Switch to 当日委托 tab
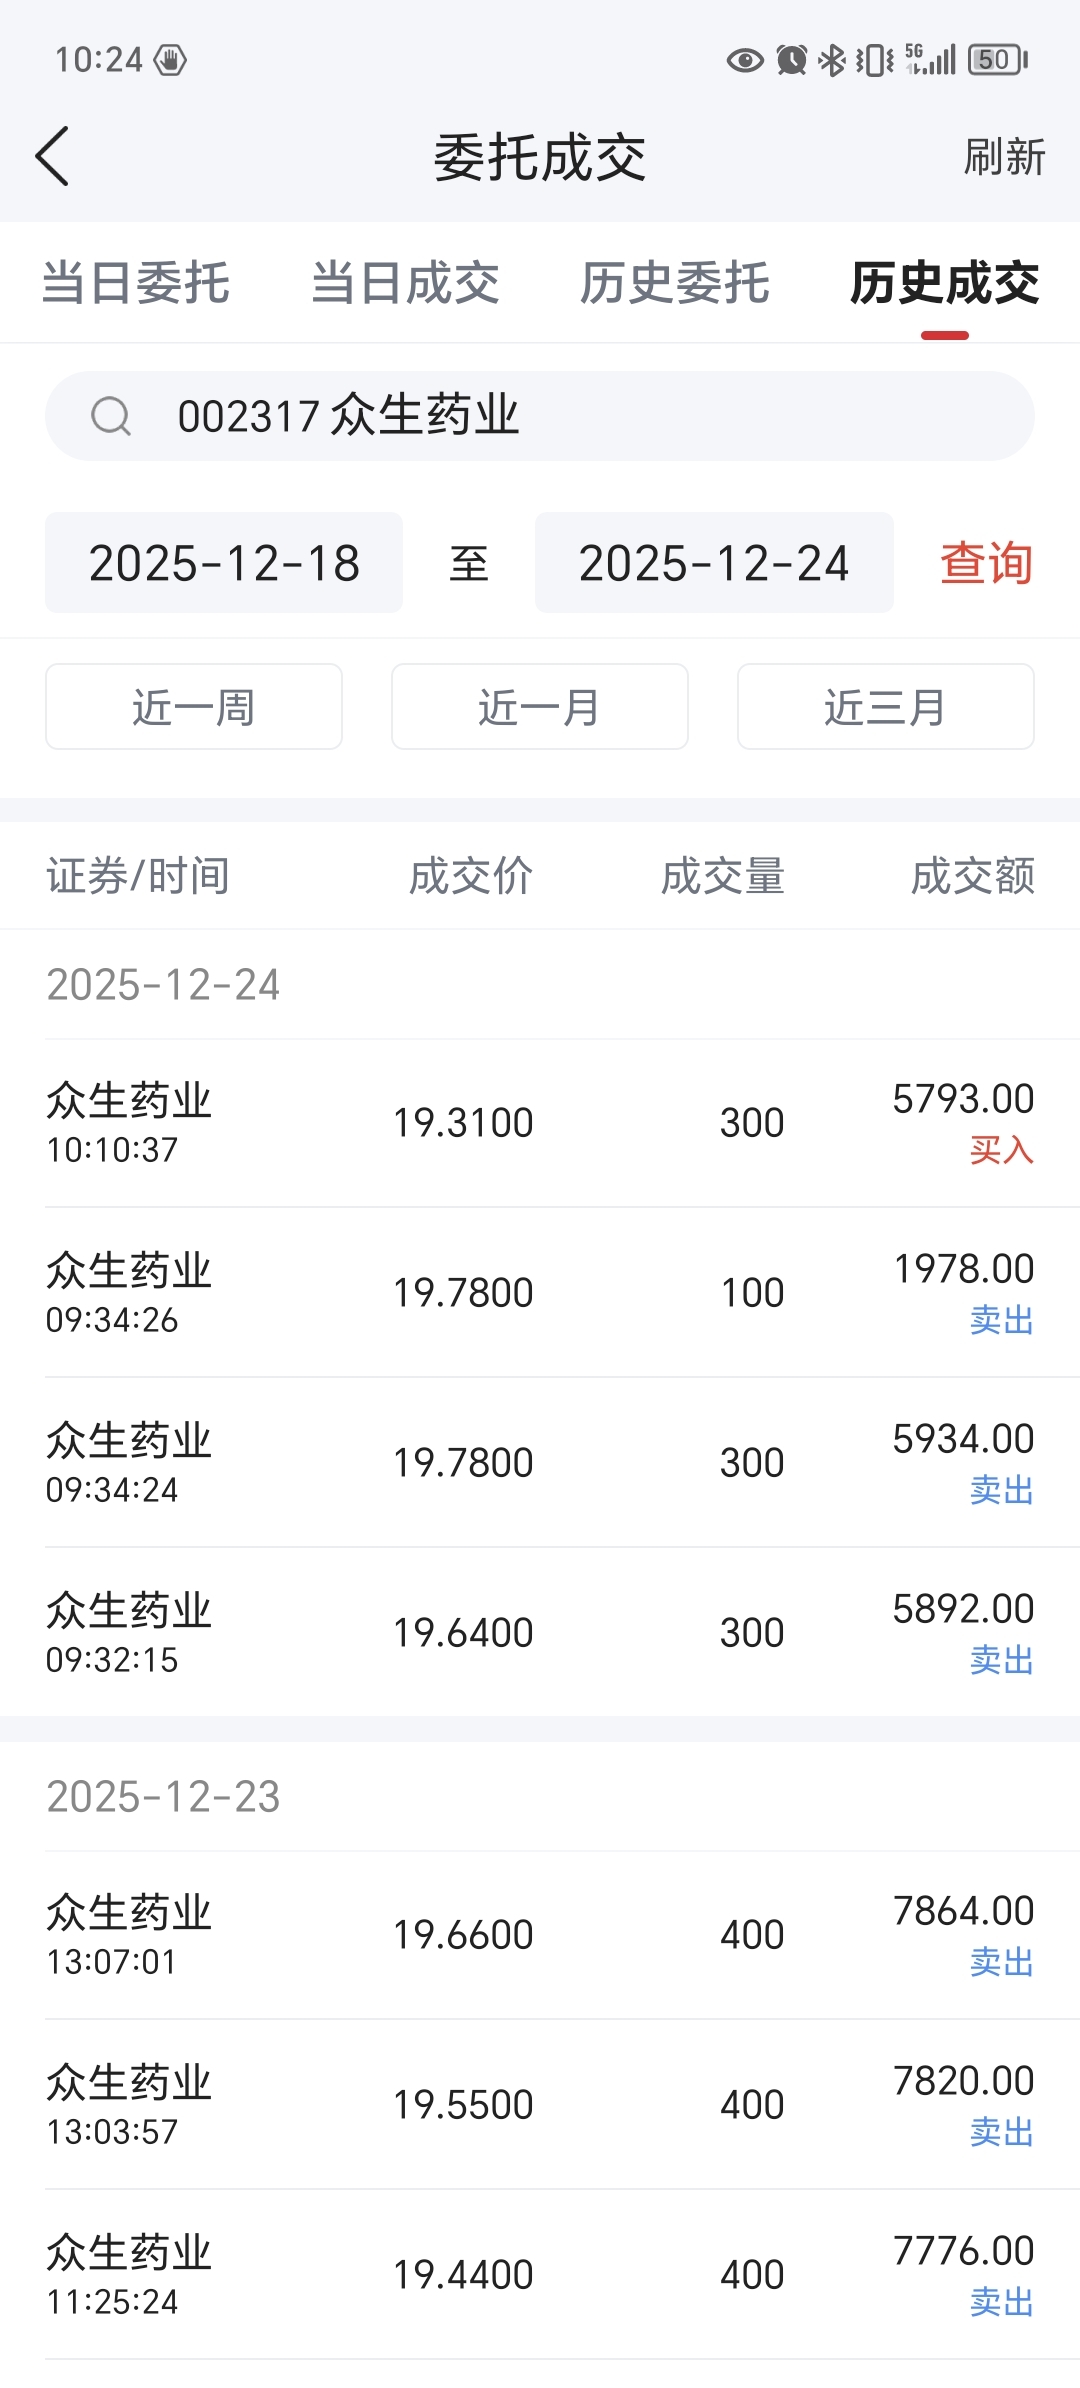 [x=136, y=283]
